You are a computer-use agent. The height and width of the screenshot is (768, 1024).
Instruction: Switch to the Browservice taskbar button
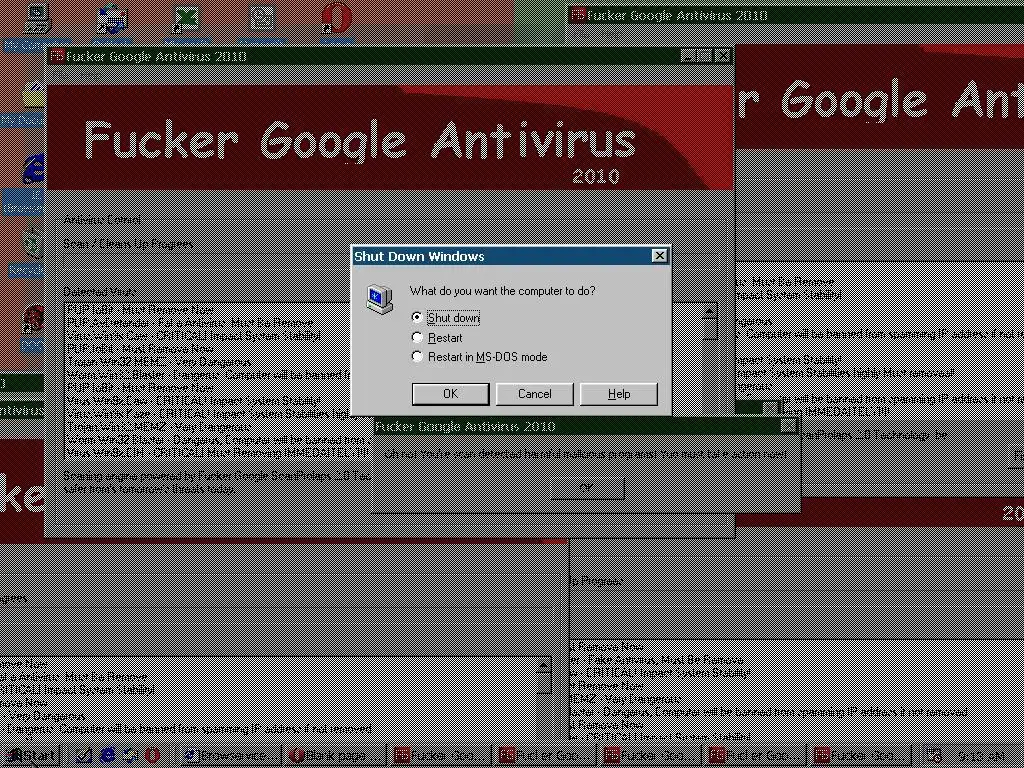click(x=231, y=756)
